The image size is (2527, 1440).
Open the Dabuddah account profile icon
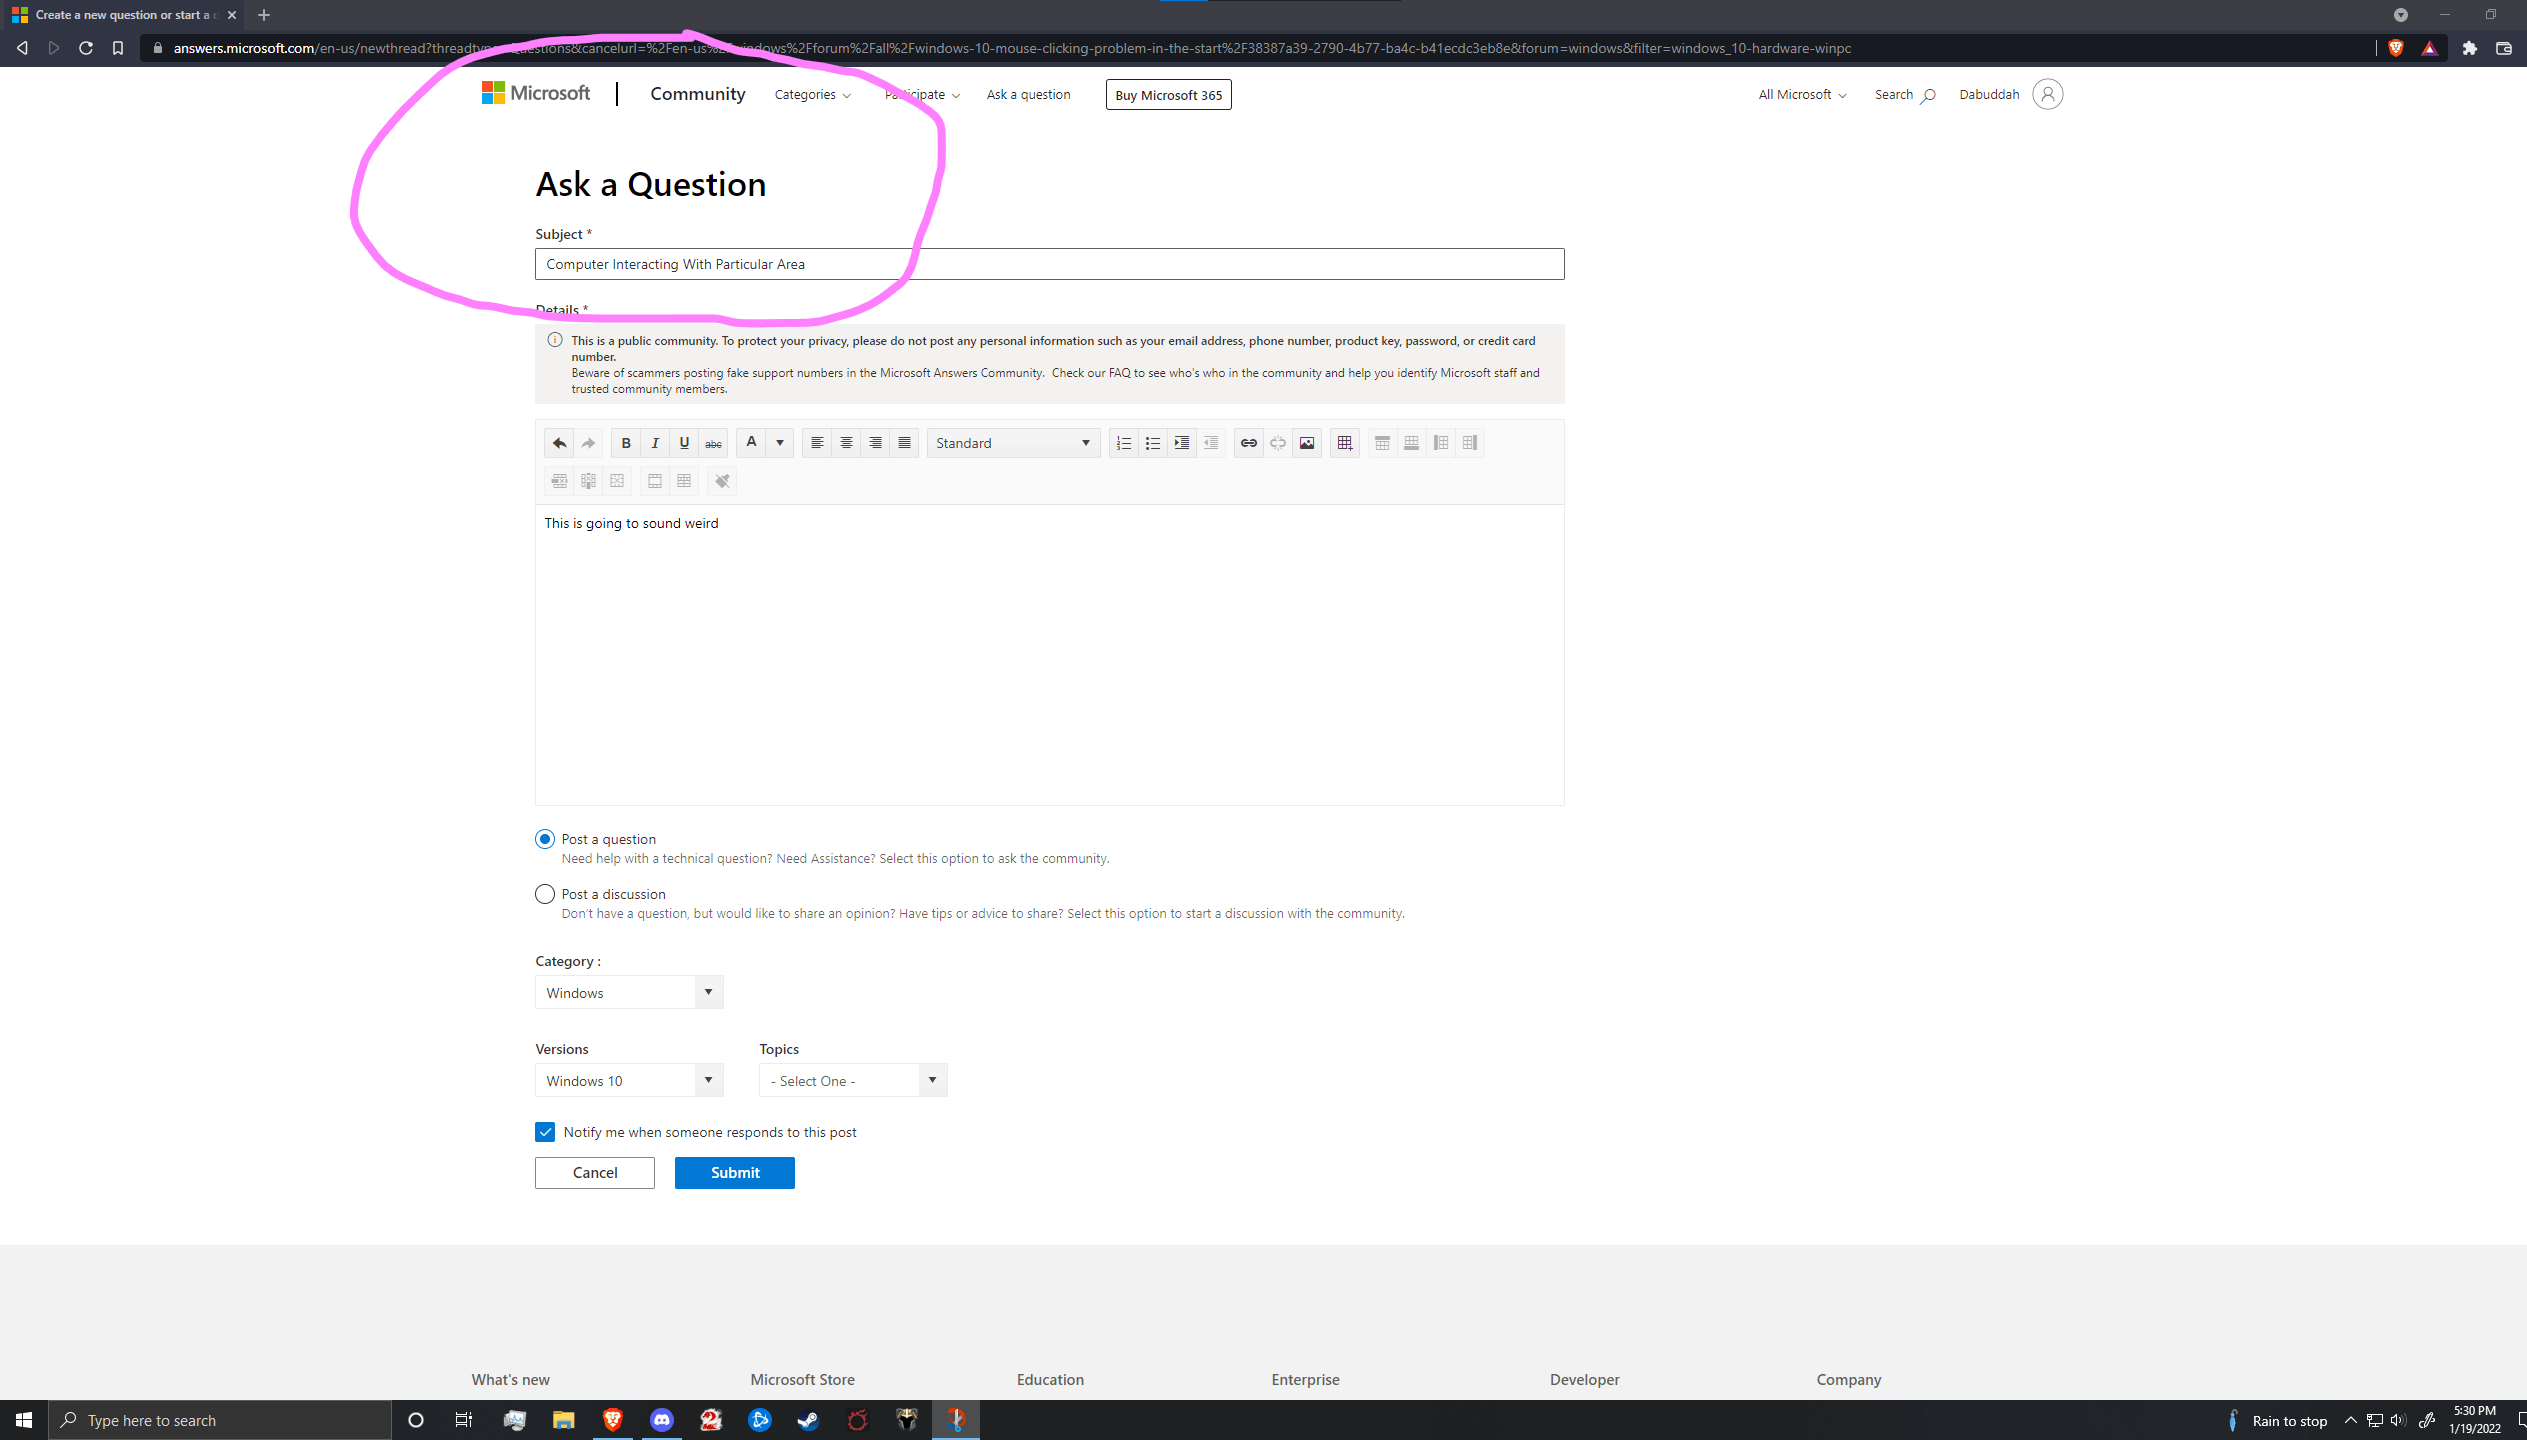point(2047,94)
